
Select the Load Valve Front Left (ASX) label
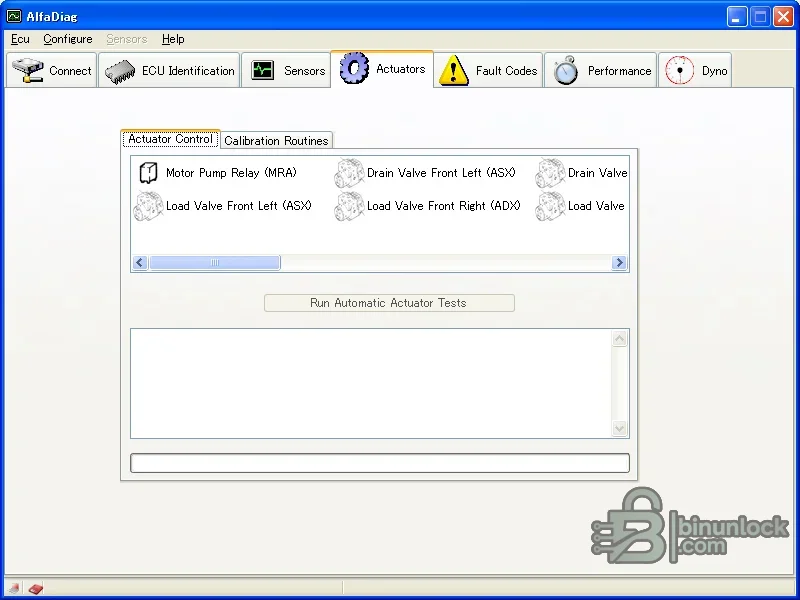pos(239,206)
